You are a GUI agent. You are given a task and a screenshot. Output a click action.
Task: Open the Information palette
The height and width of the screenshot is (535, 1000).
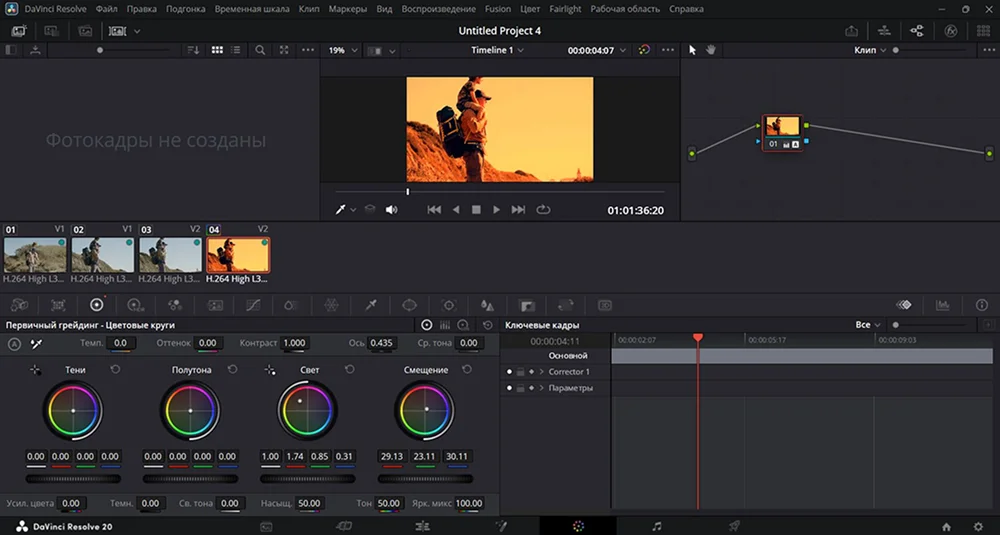982,305
